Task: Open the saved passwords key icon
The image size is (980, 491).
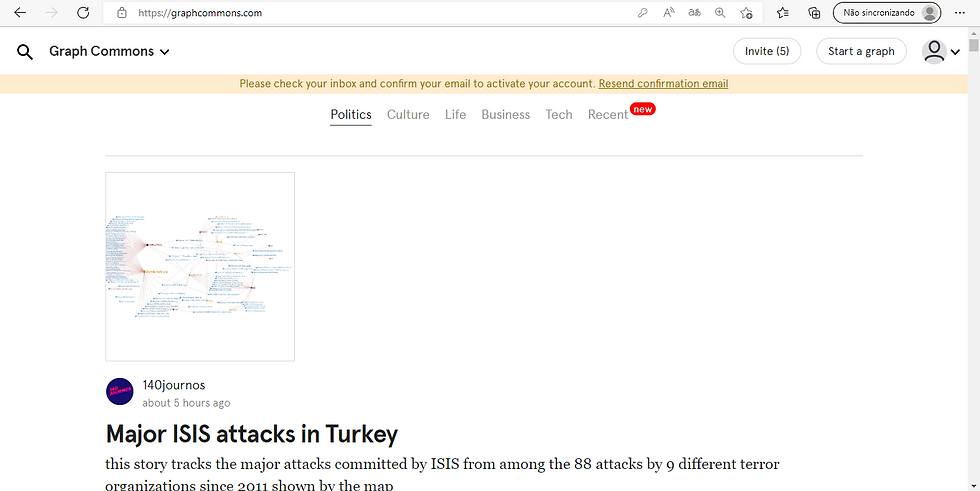Action: point(642,12)
